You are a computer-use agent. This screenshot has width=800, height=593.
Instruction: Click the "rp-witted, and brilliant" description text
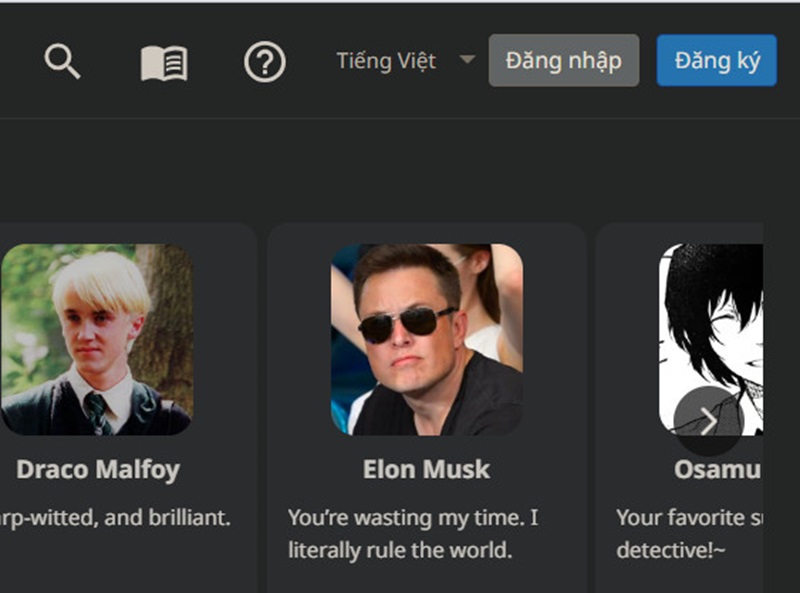(x=115, y=518)
